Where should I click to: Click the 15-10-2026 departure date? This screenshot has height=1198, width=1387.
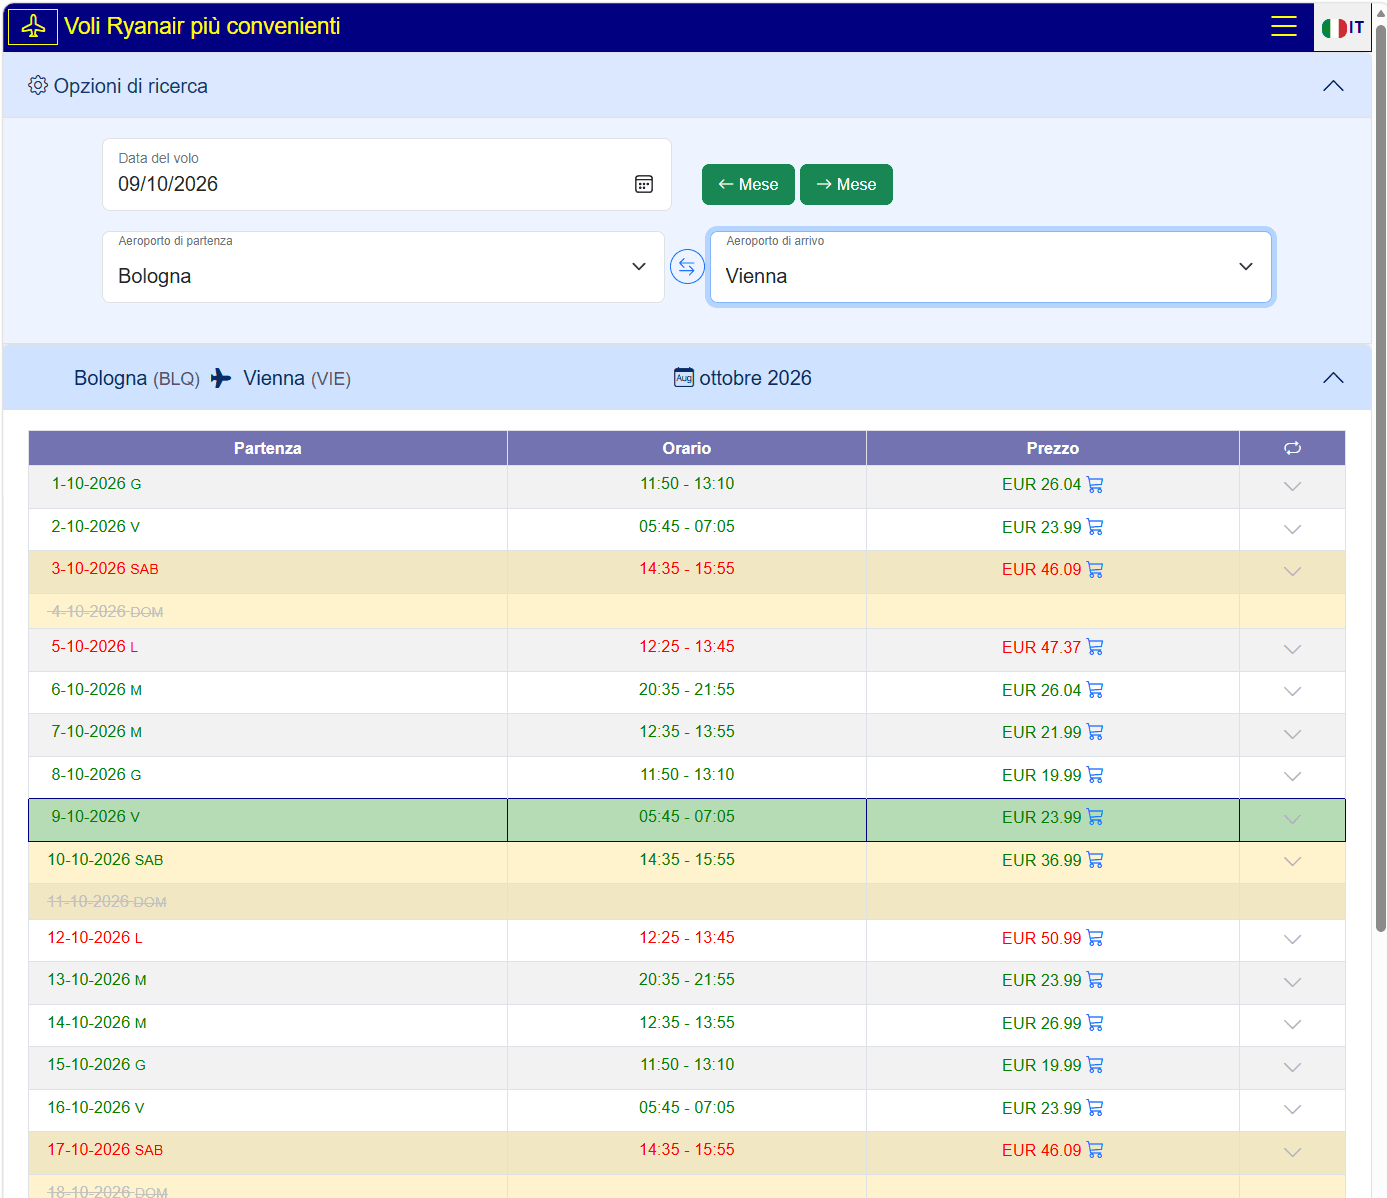[x=97, y=1065]
